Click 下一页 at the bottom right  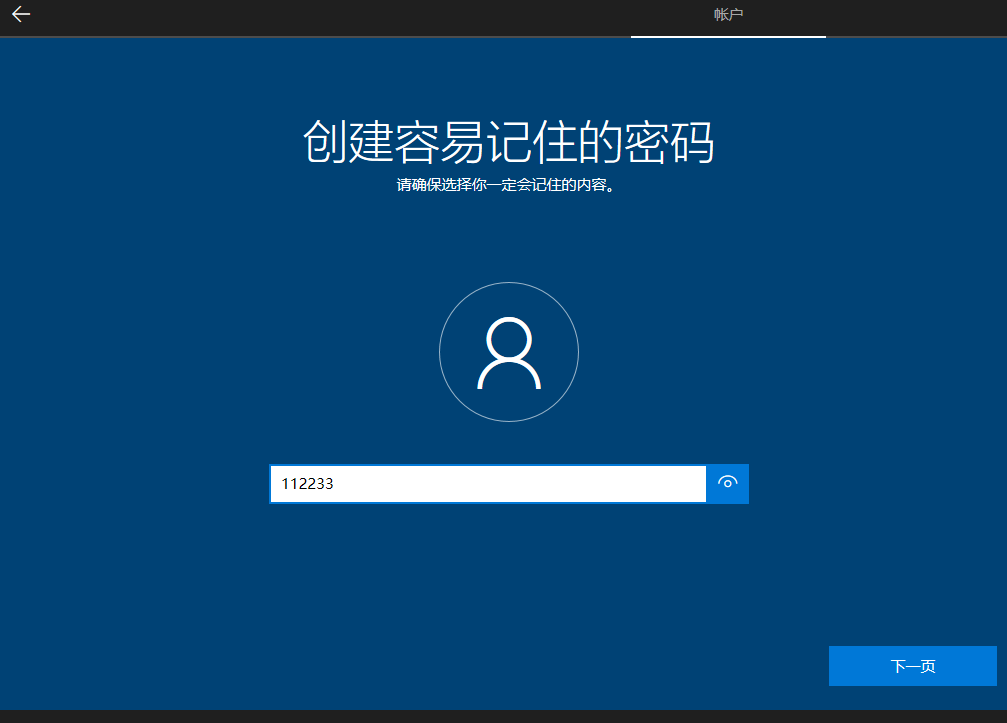click(911, 665)
